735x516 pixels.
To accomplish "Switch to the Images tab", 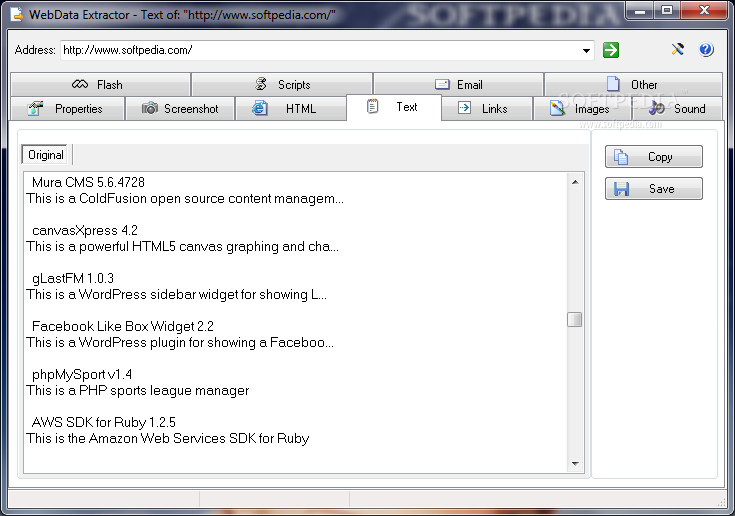I will (582, 109).
